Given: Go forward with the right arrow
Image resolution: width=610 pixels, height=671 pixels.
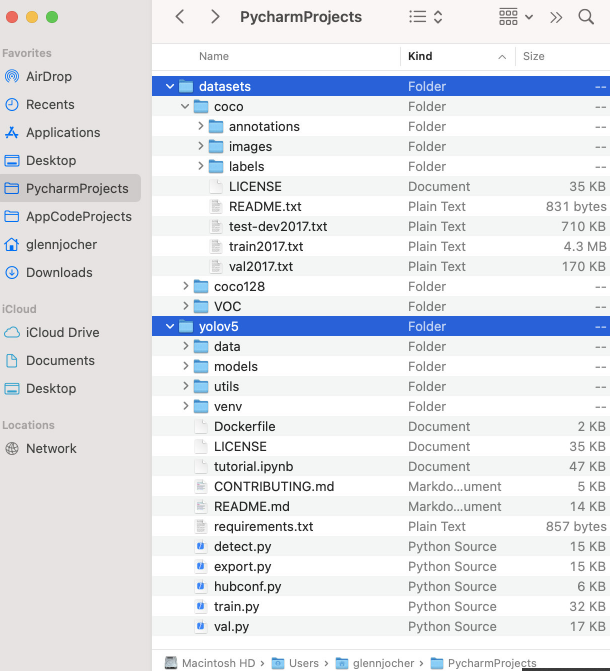Looking at the screenshot, I should tap(215, 17).
